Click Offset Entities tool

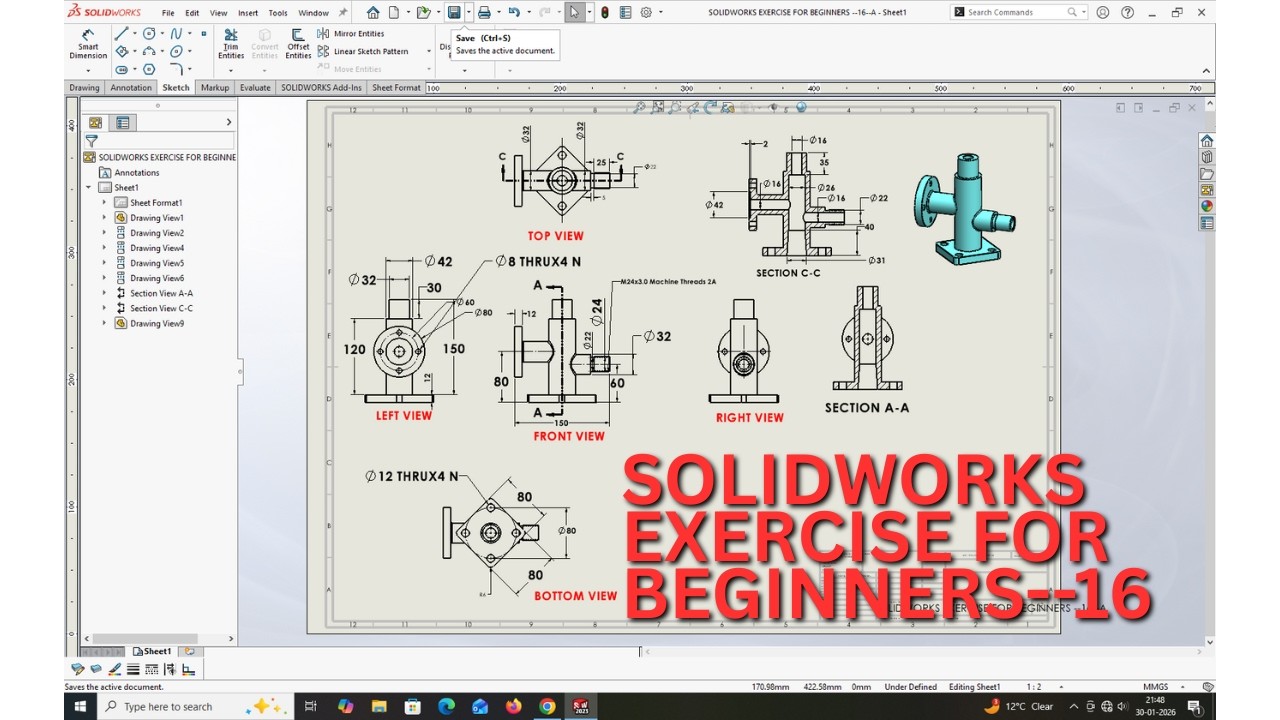tap(298, 43)
